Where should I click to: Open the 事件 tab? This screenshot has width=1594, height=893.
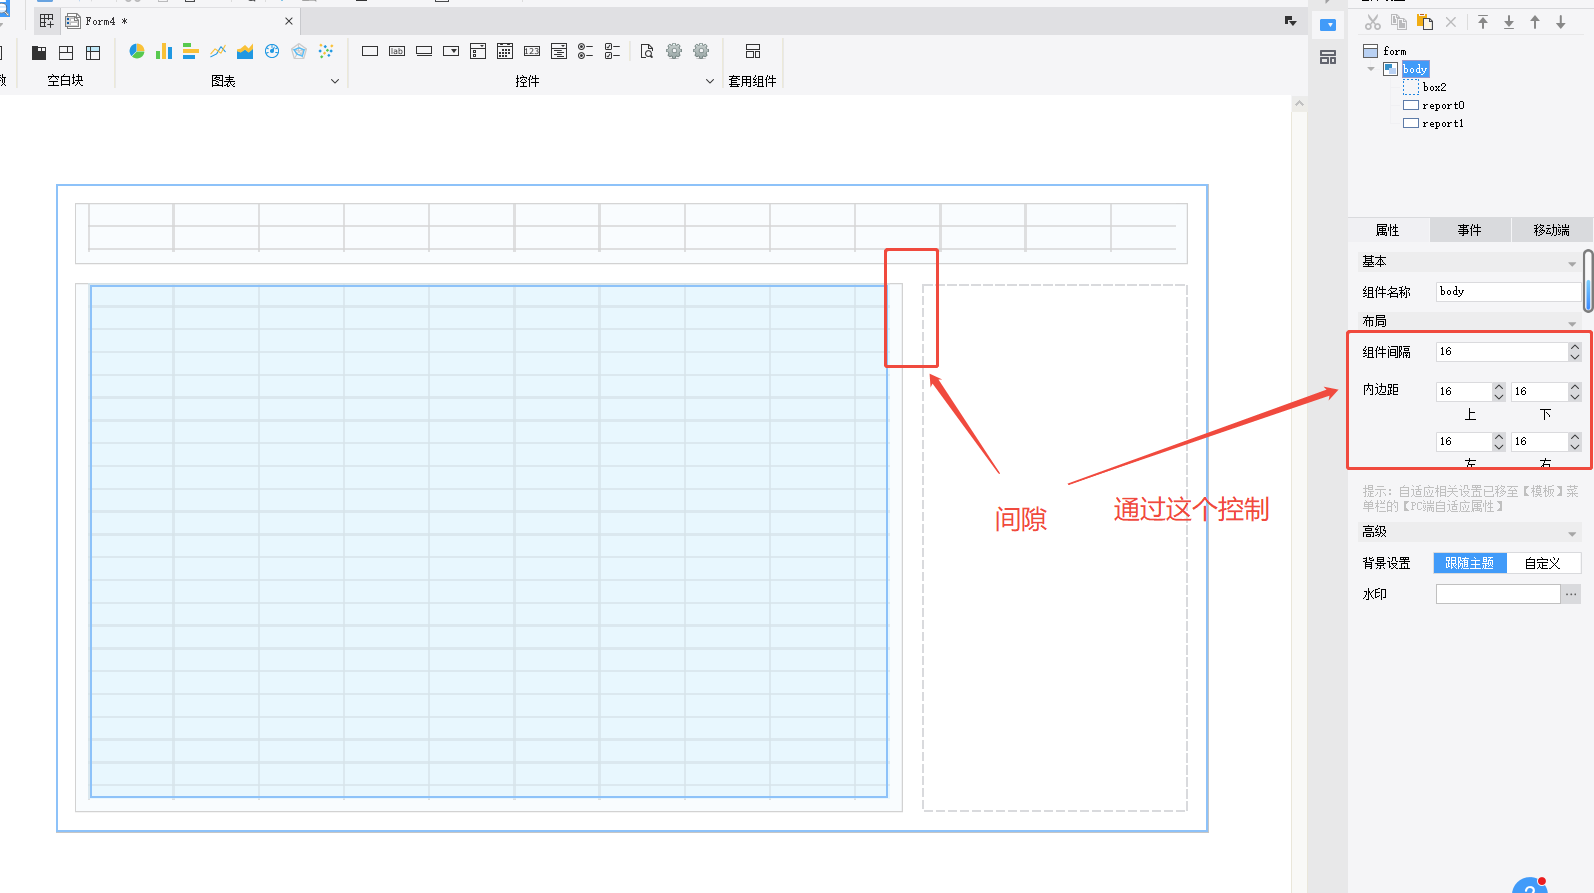(x=1469, y=230)
